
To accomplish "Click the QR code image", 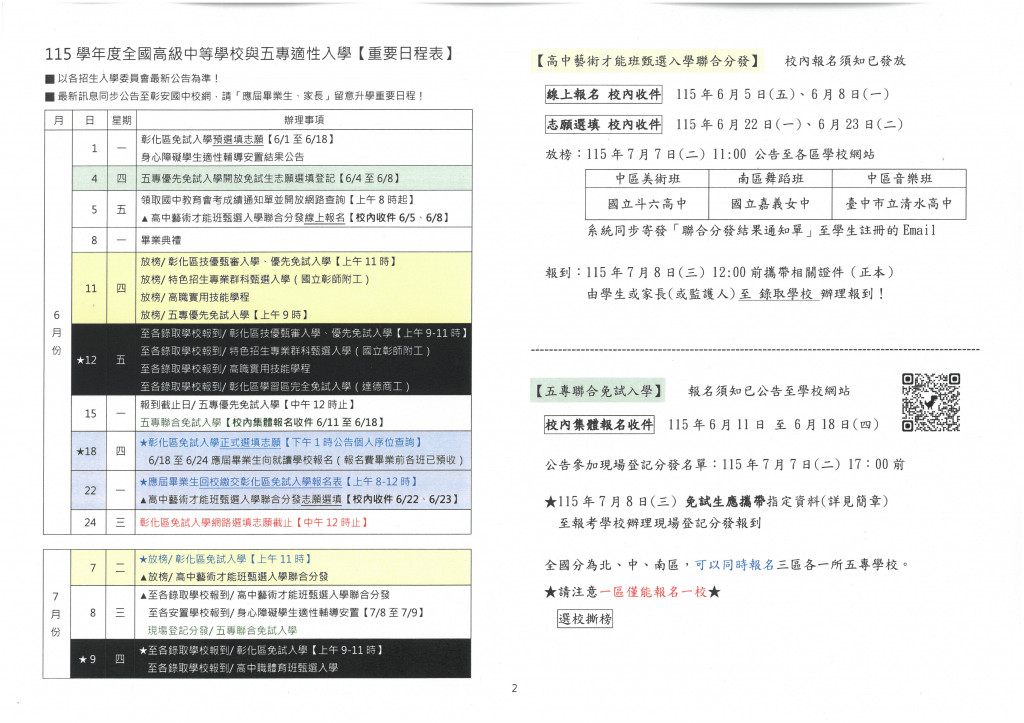I will (x=931, y=402).
